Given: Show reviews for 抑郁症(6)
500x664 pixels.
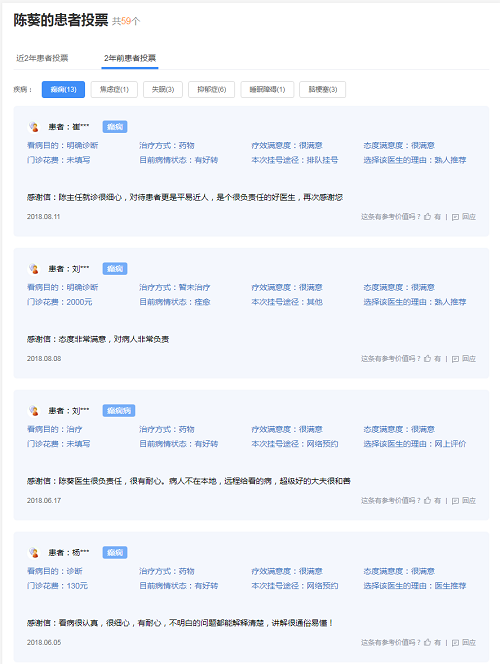Looking at the screenshot, I should click(211, 89).
